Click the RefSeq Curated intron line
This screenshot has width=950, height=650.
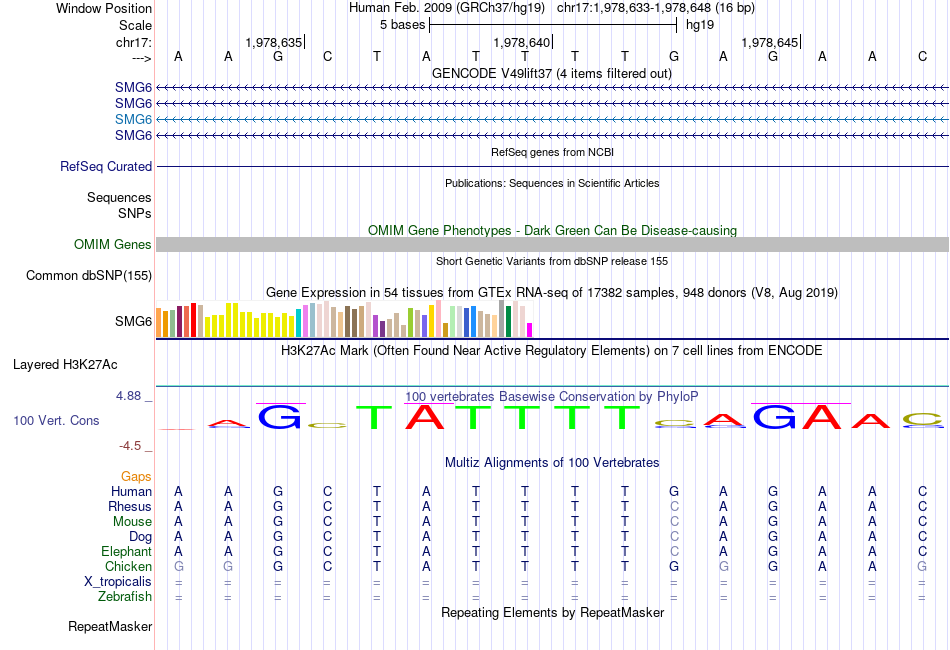(x=552, y=167)
